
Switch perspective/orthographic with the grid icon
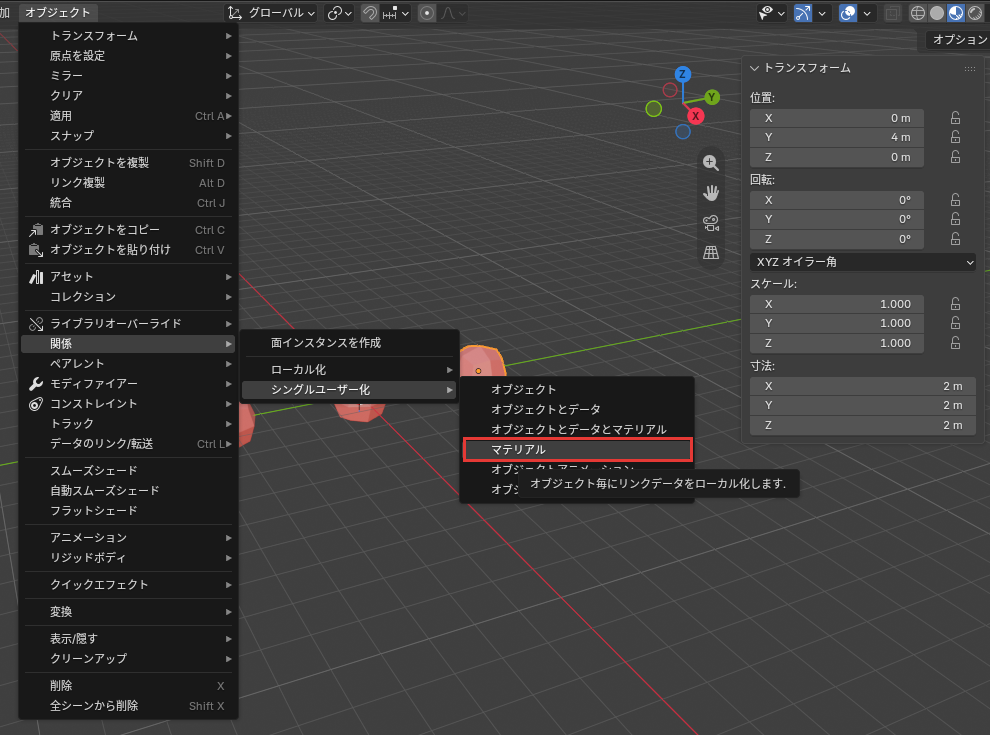pyautogui.click(x=711, y=253)
